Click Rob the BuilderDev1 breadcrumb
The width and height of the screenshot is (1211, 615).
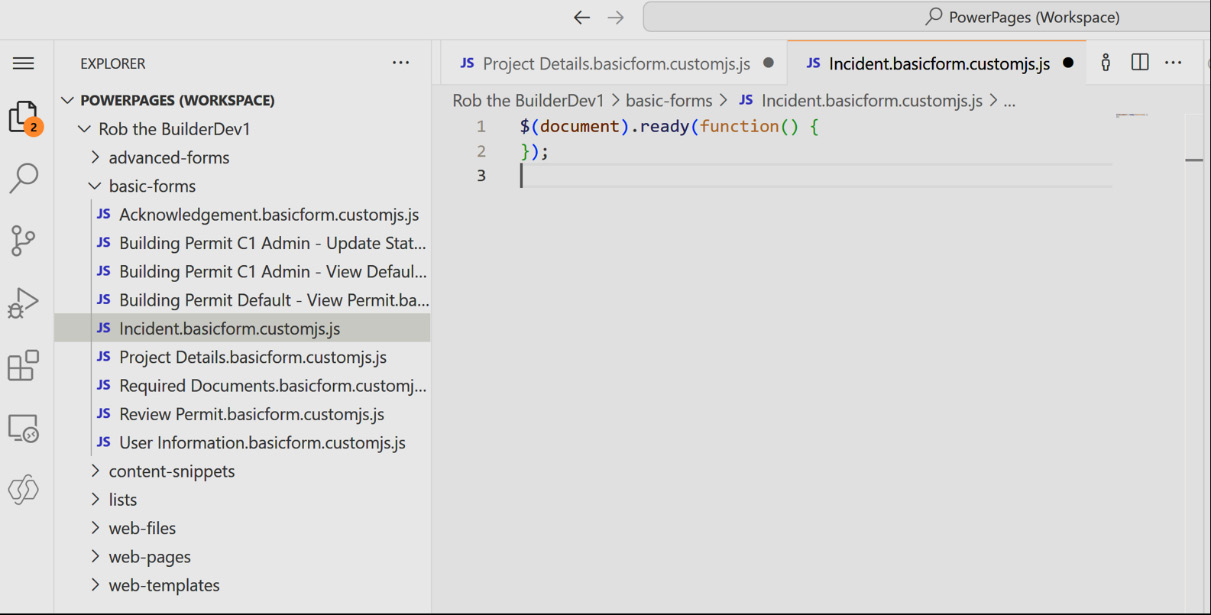(529, 100)
